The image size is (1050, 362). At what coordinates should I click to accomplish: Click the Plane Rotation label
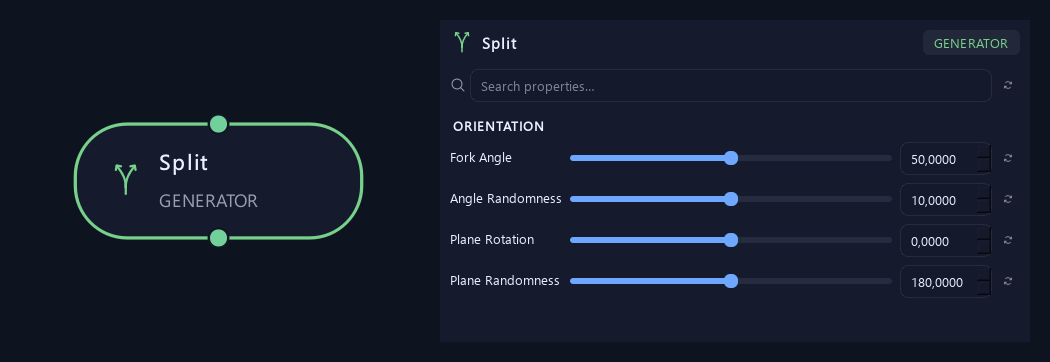[492, 240]
